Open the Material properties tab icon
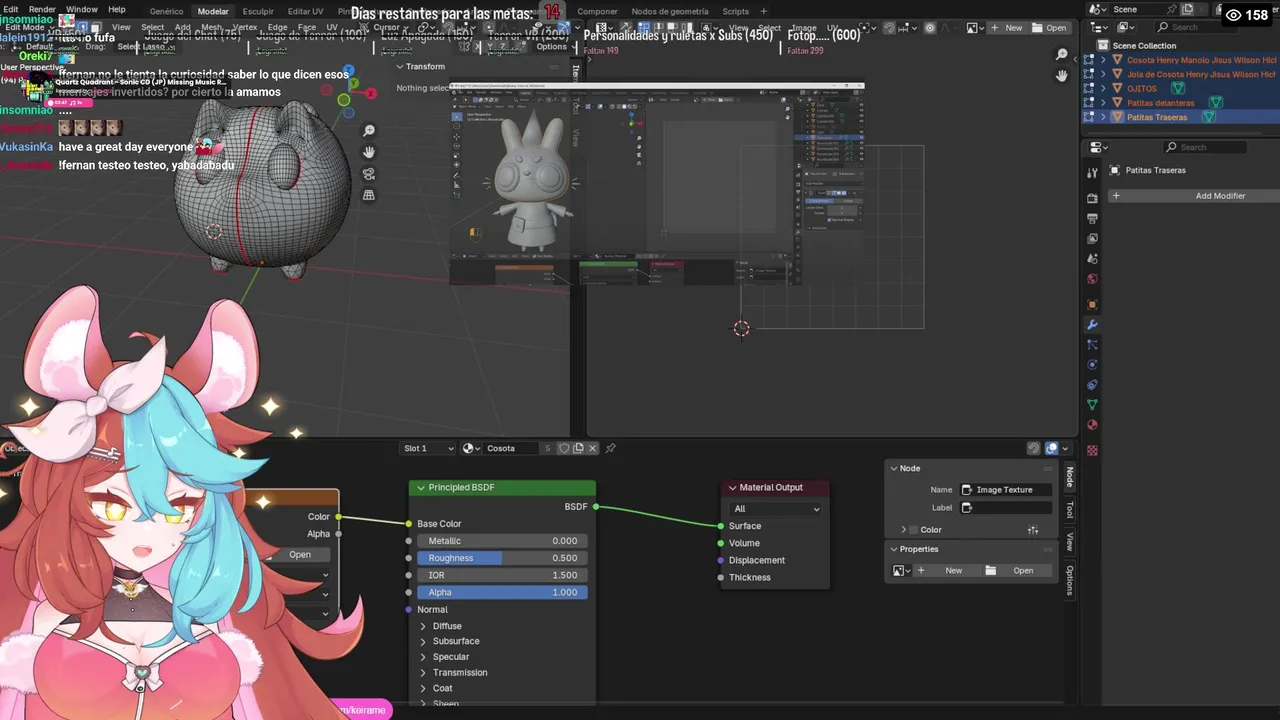 pos(1092,425)
